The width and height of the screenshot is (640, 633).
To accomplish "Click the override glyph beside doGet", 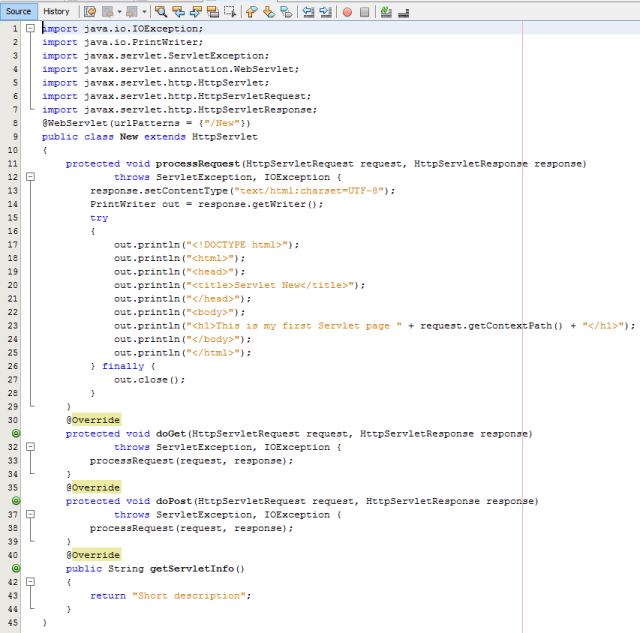I will pyautogui.click(x=16, y=433).
